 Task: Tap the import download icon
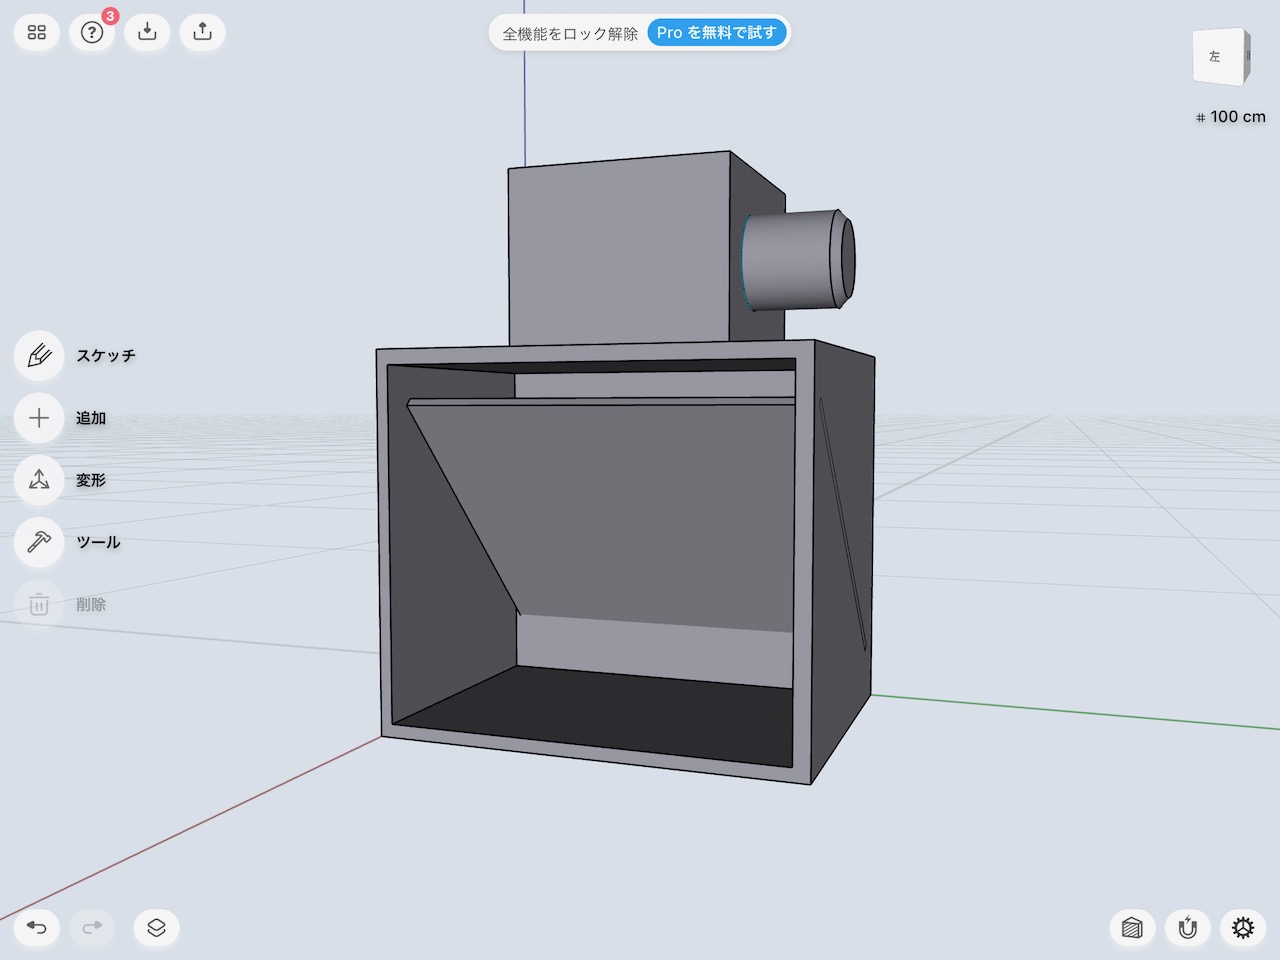[x=147, y=33]
